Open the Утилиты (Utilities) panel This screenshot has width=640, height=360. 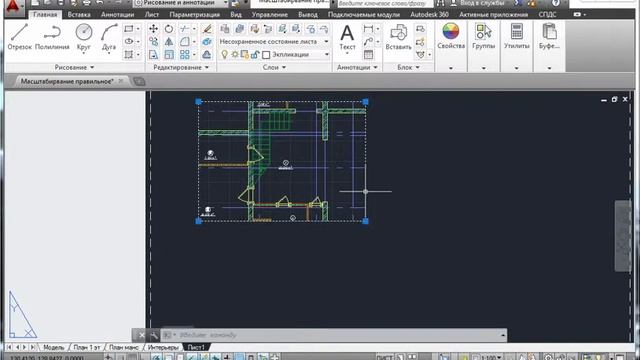point(517,36)
